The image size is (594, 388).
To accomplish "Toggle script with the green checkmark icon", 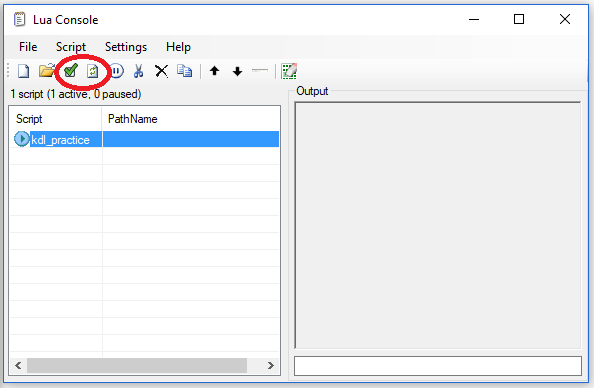I will 70,70.
